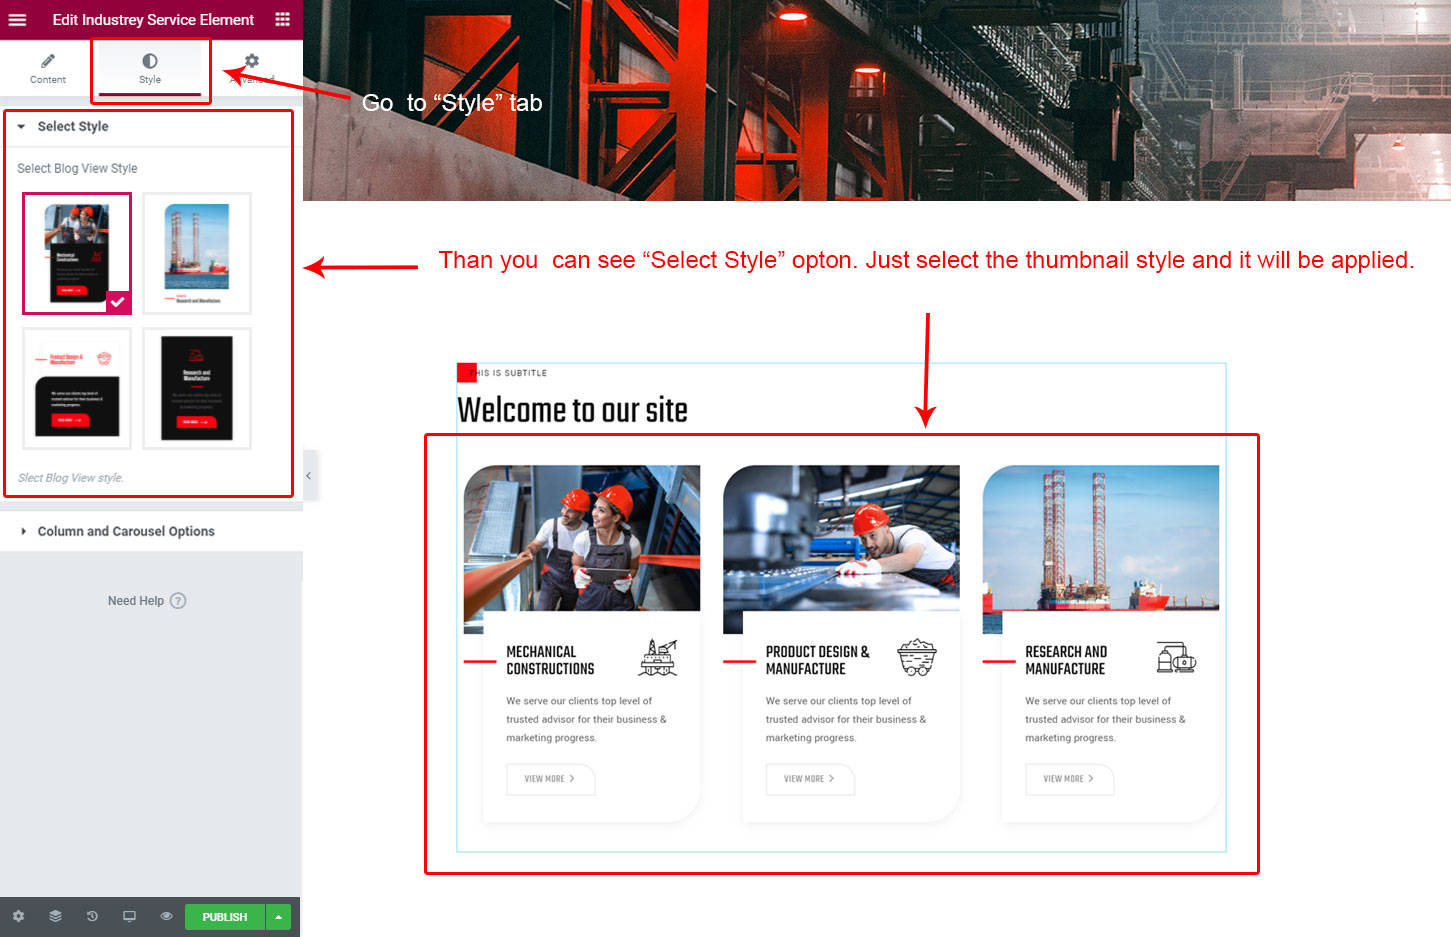Click the Need Help question mark icon
This screenshot has height=937, width=1451.
pyautogui.click(x=178, y=601)
